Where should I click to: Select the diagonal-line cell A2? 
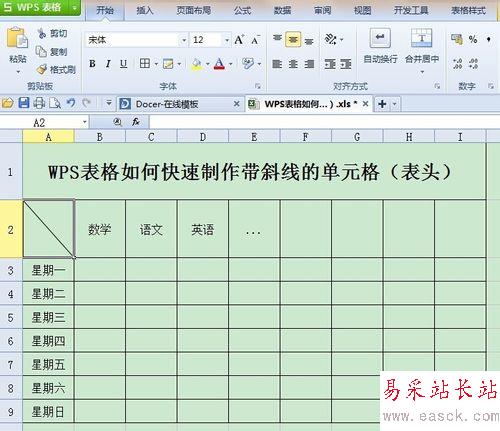49,229
